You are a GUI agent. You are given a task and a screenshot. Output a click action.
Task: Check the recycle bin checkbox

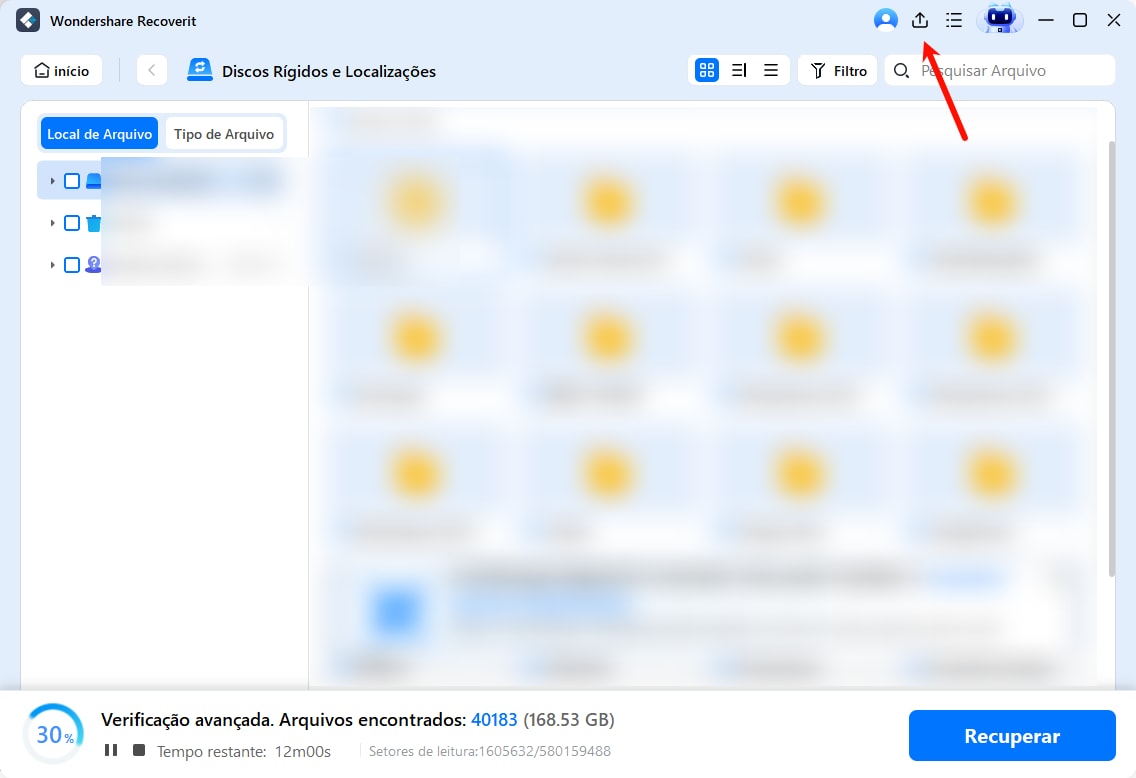pyautogui.click(x=72, y=223)
